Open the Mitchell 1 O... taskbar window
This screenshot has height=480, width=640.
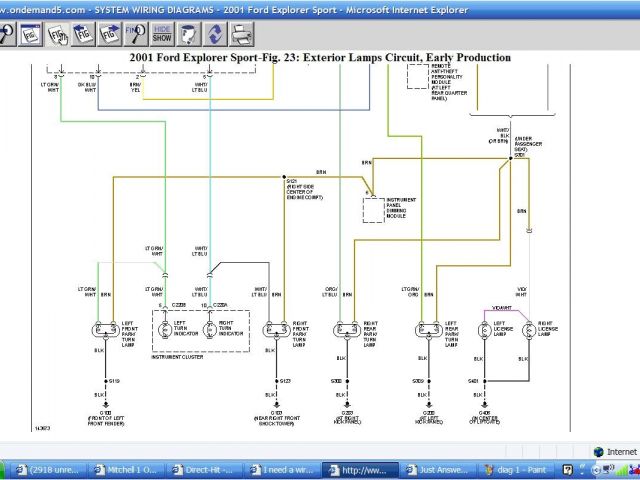[x=125, y=469]
